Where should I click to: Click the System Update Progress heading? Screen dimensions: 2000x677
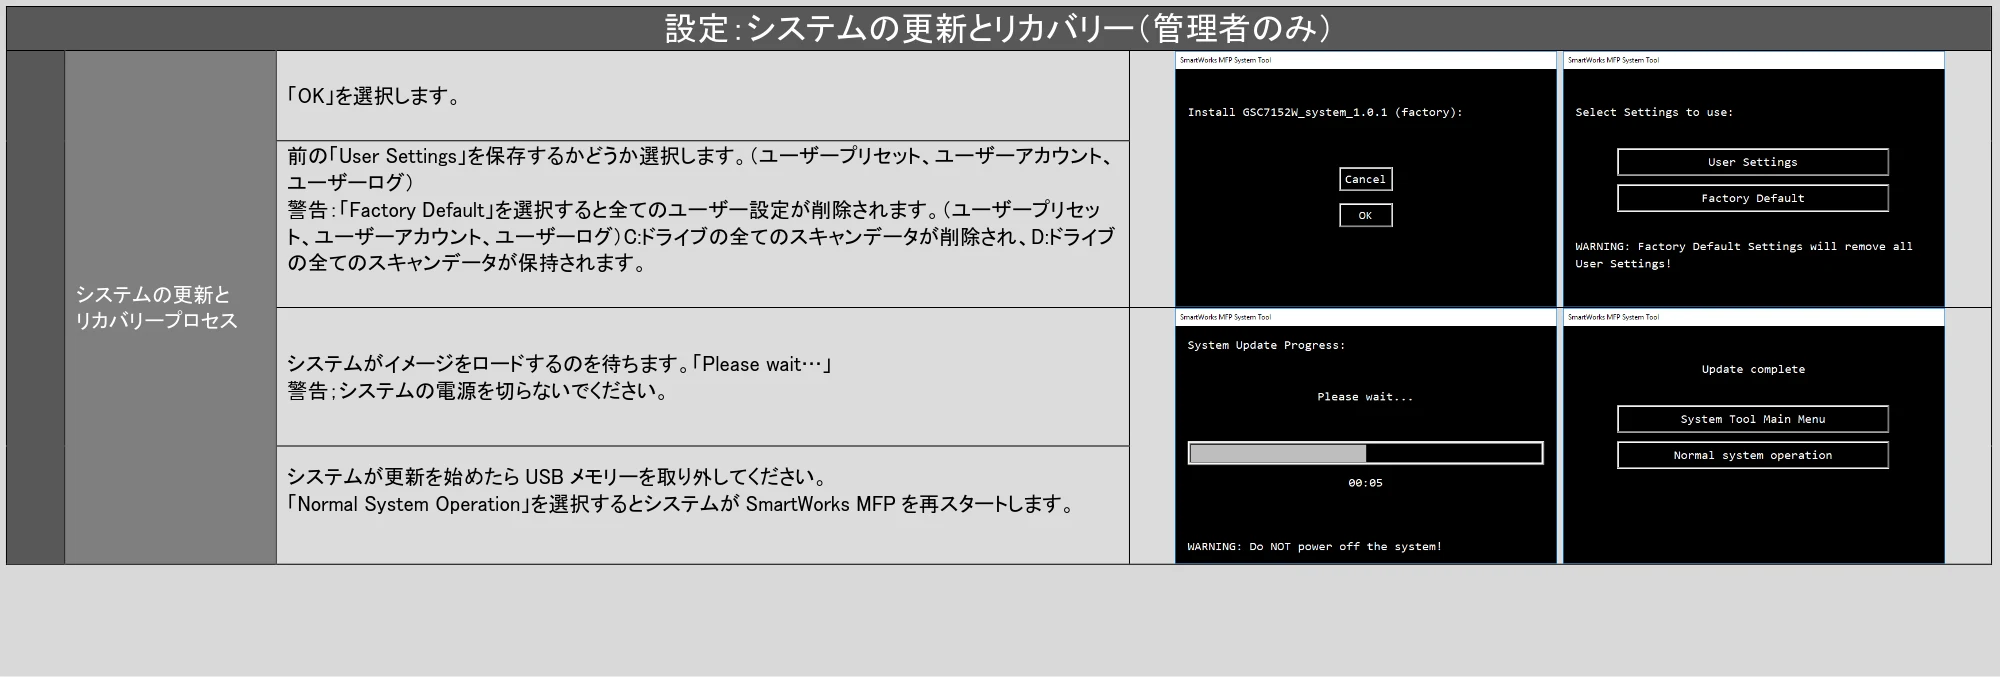click(x=1266, y=345)
